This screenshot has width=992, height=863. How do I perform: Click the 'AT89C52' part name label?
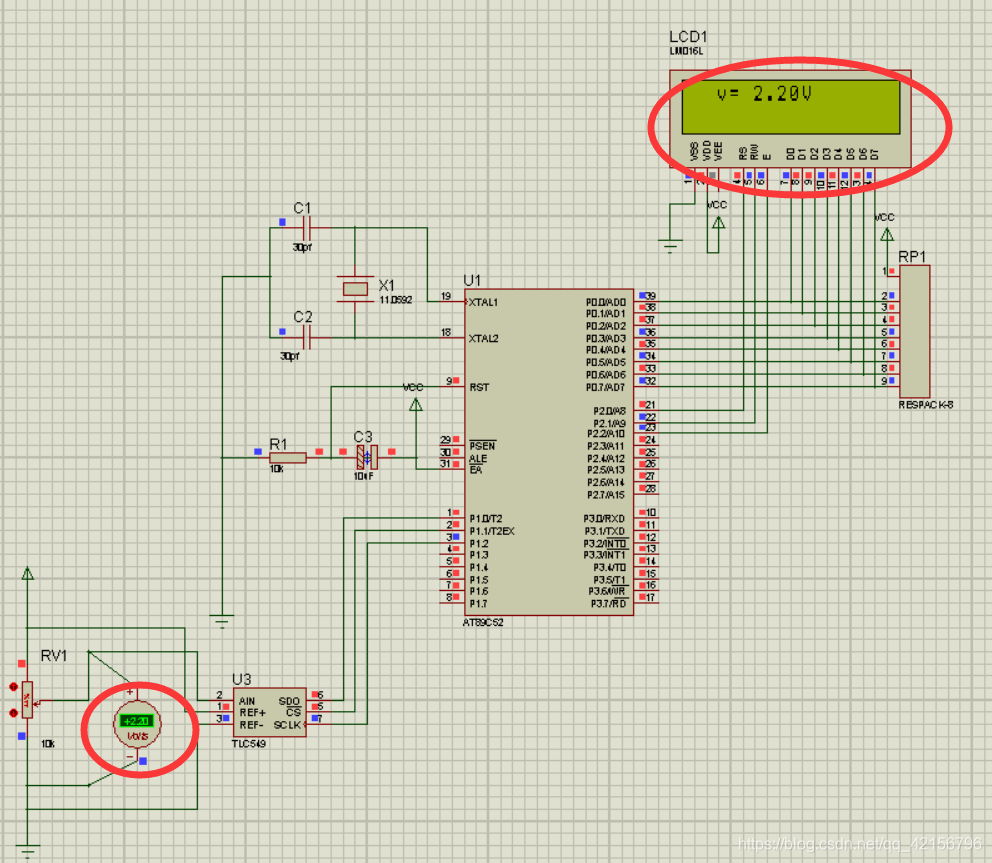click(483, 623)
